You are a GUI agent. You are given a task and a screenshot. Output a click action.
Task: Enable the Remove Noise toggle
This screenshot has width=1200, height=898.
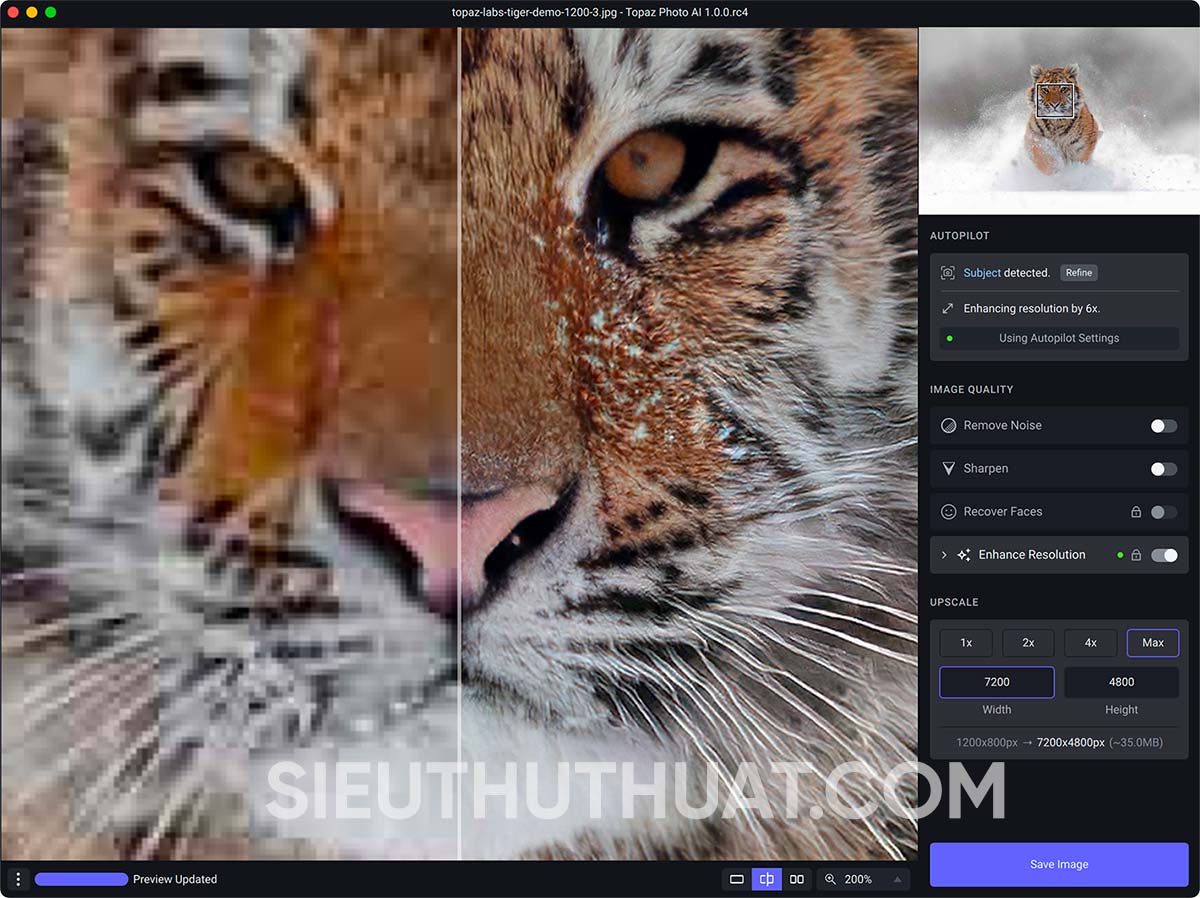1164,426
